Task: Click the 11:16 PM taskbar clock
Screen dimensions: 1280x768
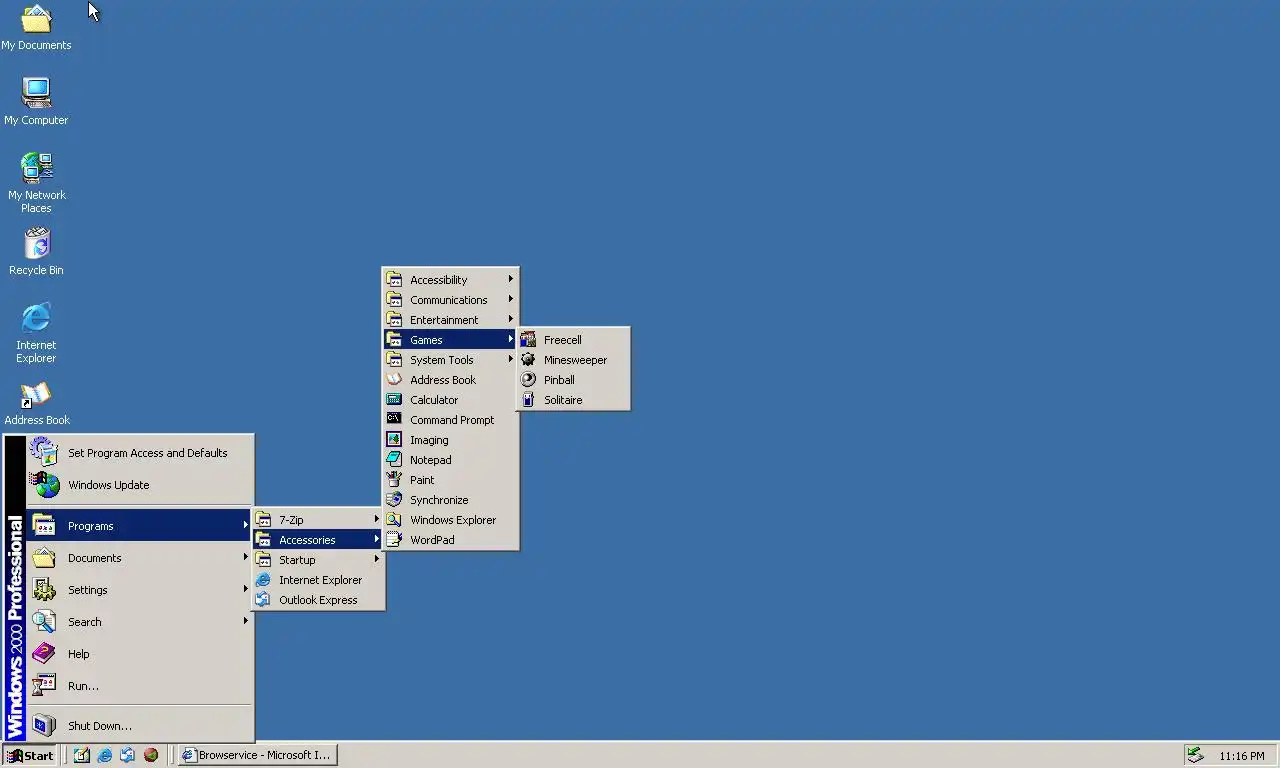Action: point(1242,756)
